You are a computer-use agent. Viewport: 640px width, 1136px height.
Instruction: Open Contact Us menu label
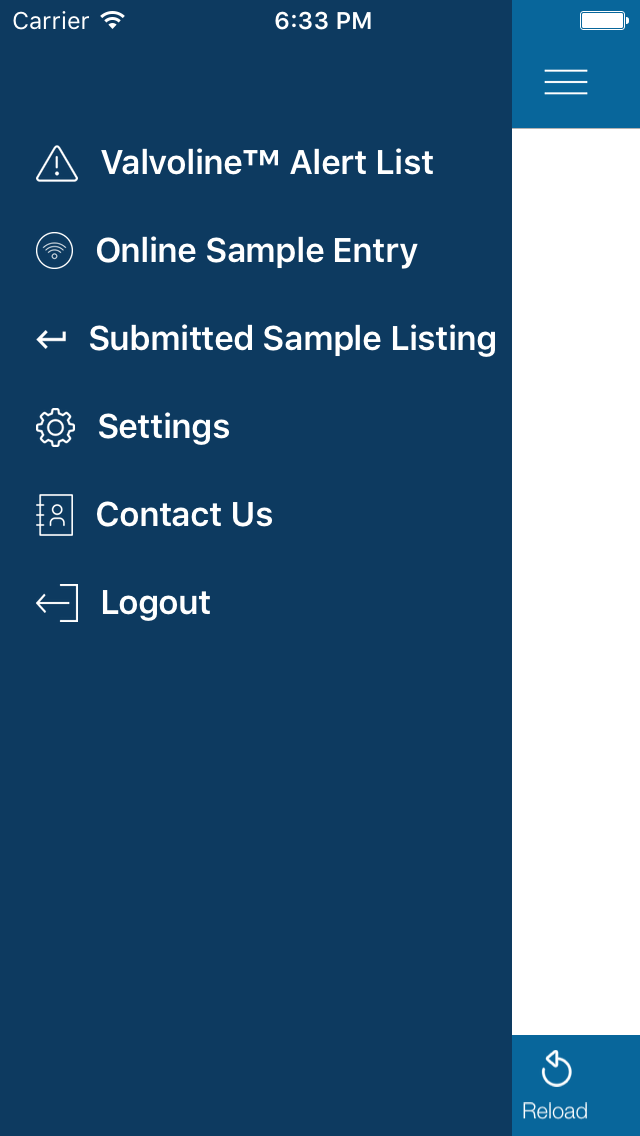point(184,514)
